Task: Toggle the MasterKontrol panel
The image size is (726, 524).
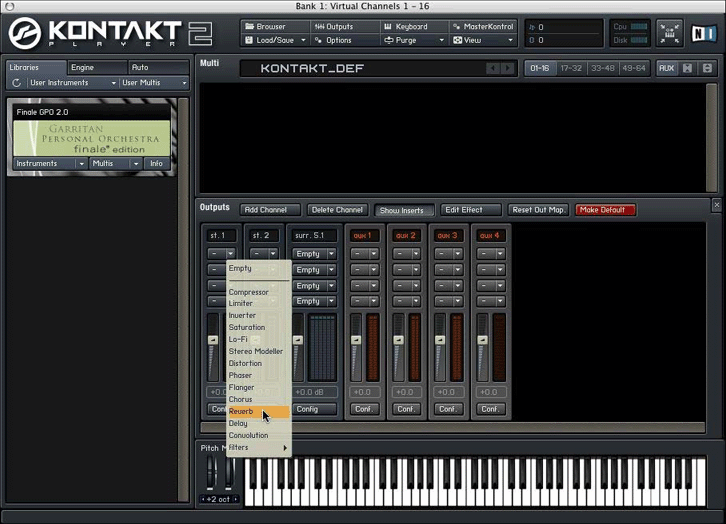Action: tap(483, 26)
